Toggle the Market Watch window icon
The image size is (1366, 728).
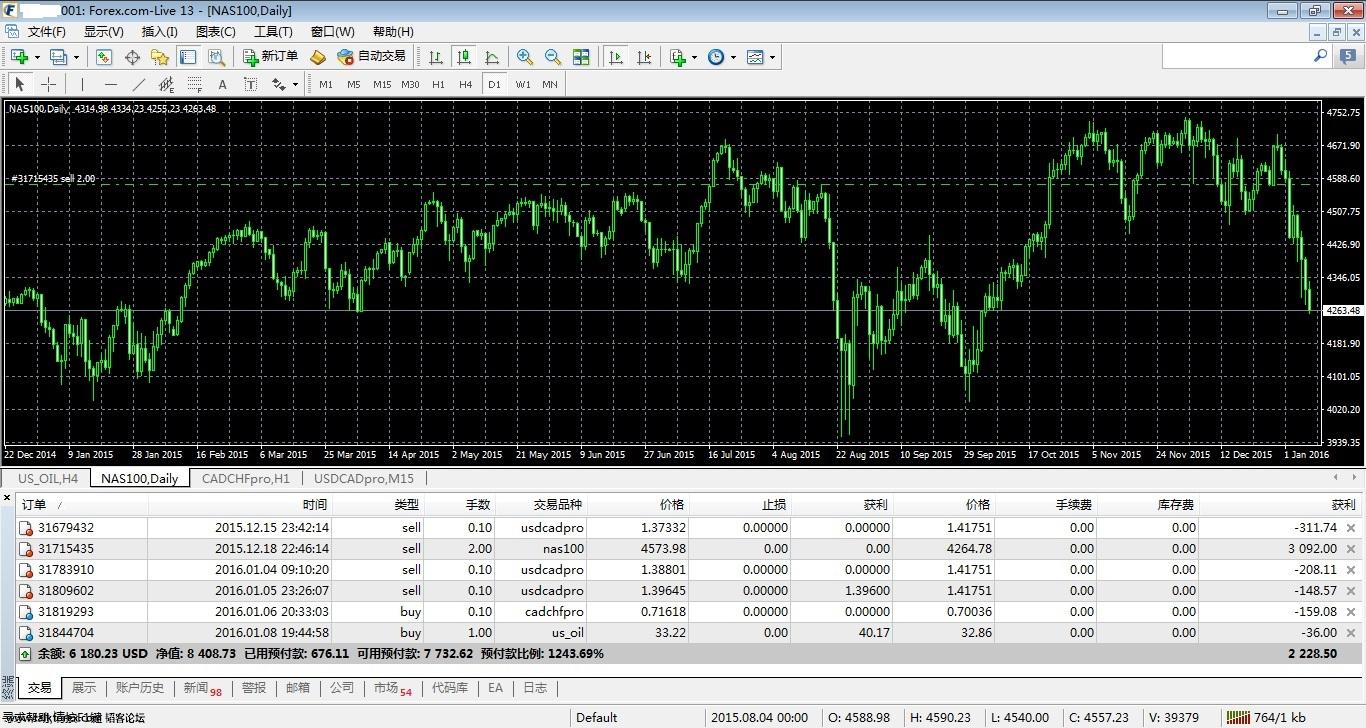tap(104, 57)
